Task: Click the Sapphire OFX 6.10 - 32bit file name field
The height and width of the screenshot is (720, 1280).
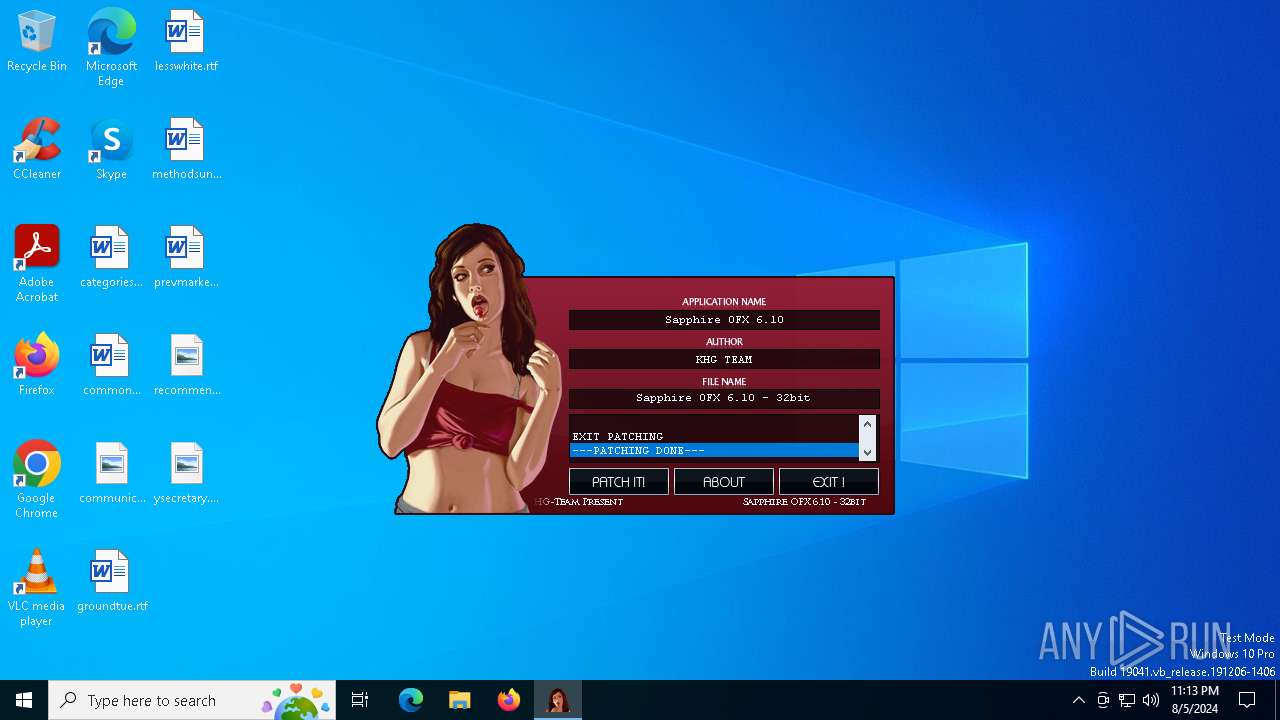Action: pos(724,398)
